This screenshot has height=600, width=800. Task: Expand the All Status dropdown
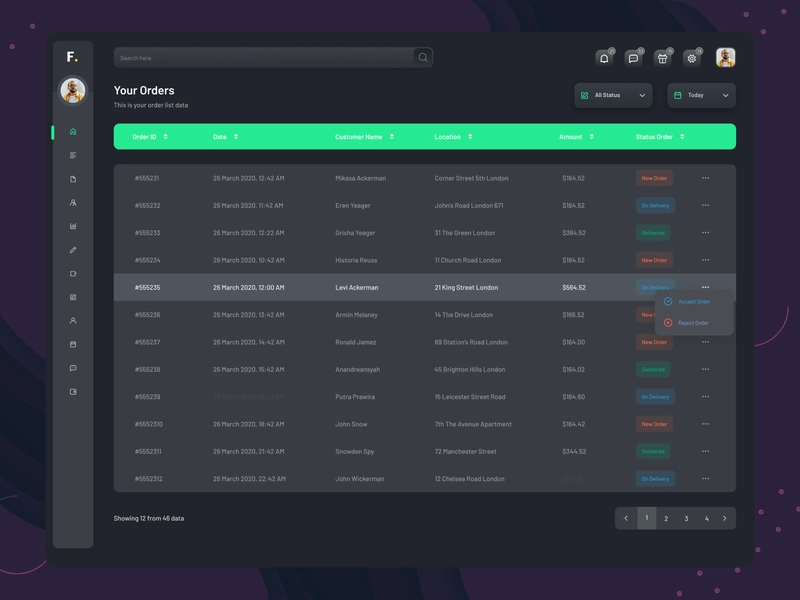tap(613, 95)
